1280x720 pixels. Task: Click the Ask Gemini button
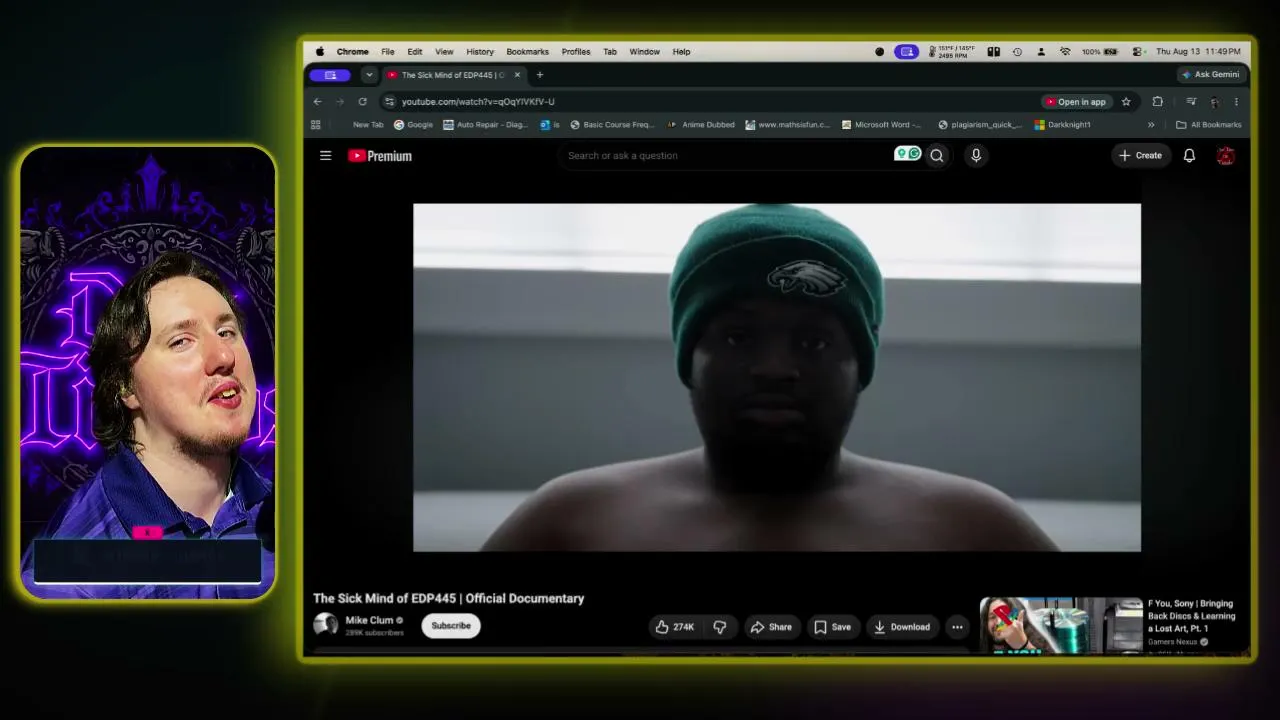click(1210, 75)
